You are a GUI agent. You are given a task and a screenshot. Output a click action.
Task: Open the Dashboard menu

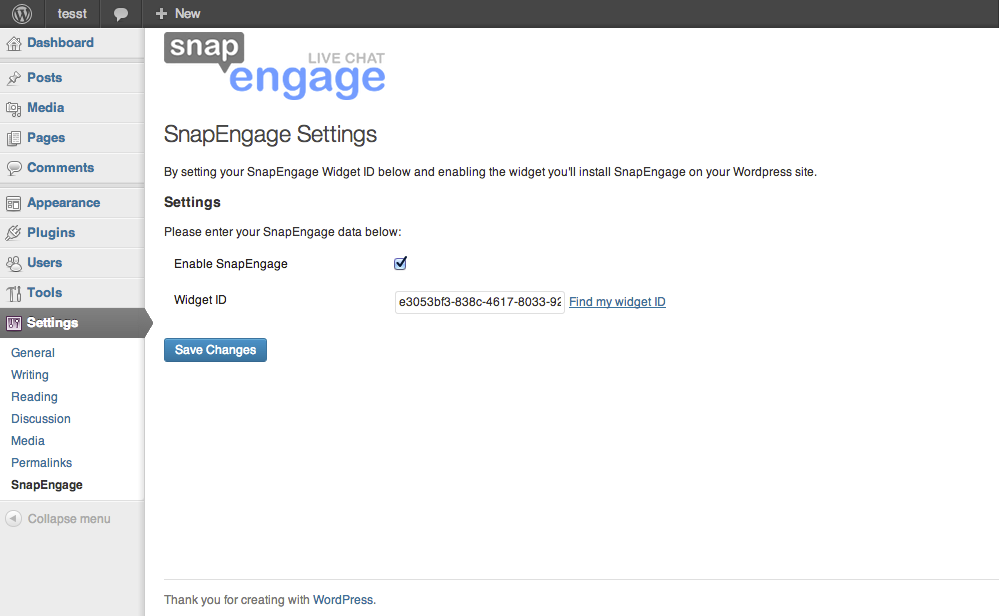point(61,43)
